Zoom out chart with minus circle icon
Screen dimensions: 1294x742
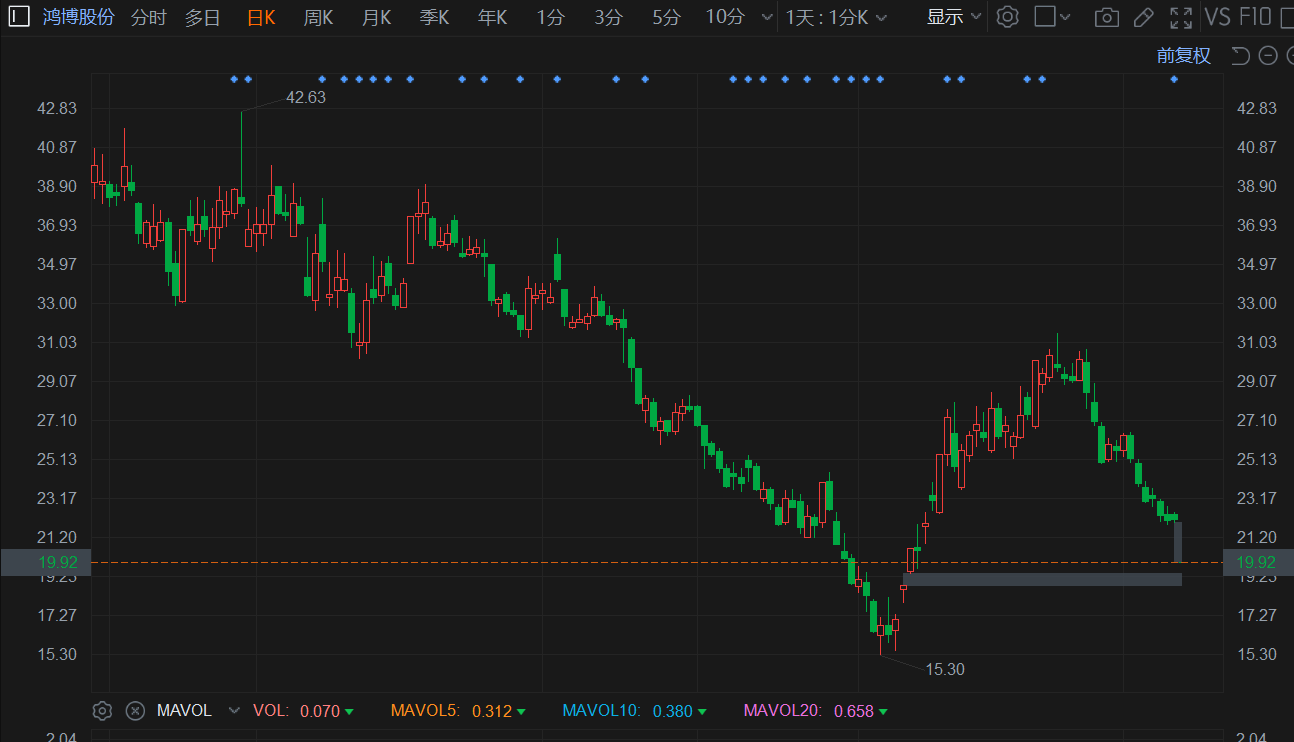(x=1267, y=56)
